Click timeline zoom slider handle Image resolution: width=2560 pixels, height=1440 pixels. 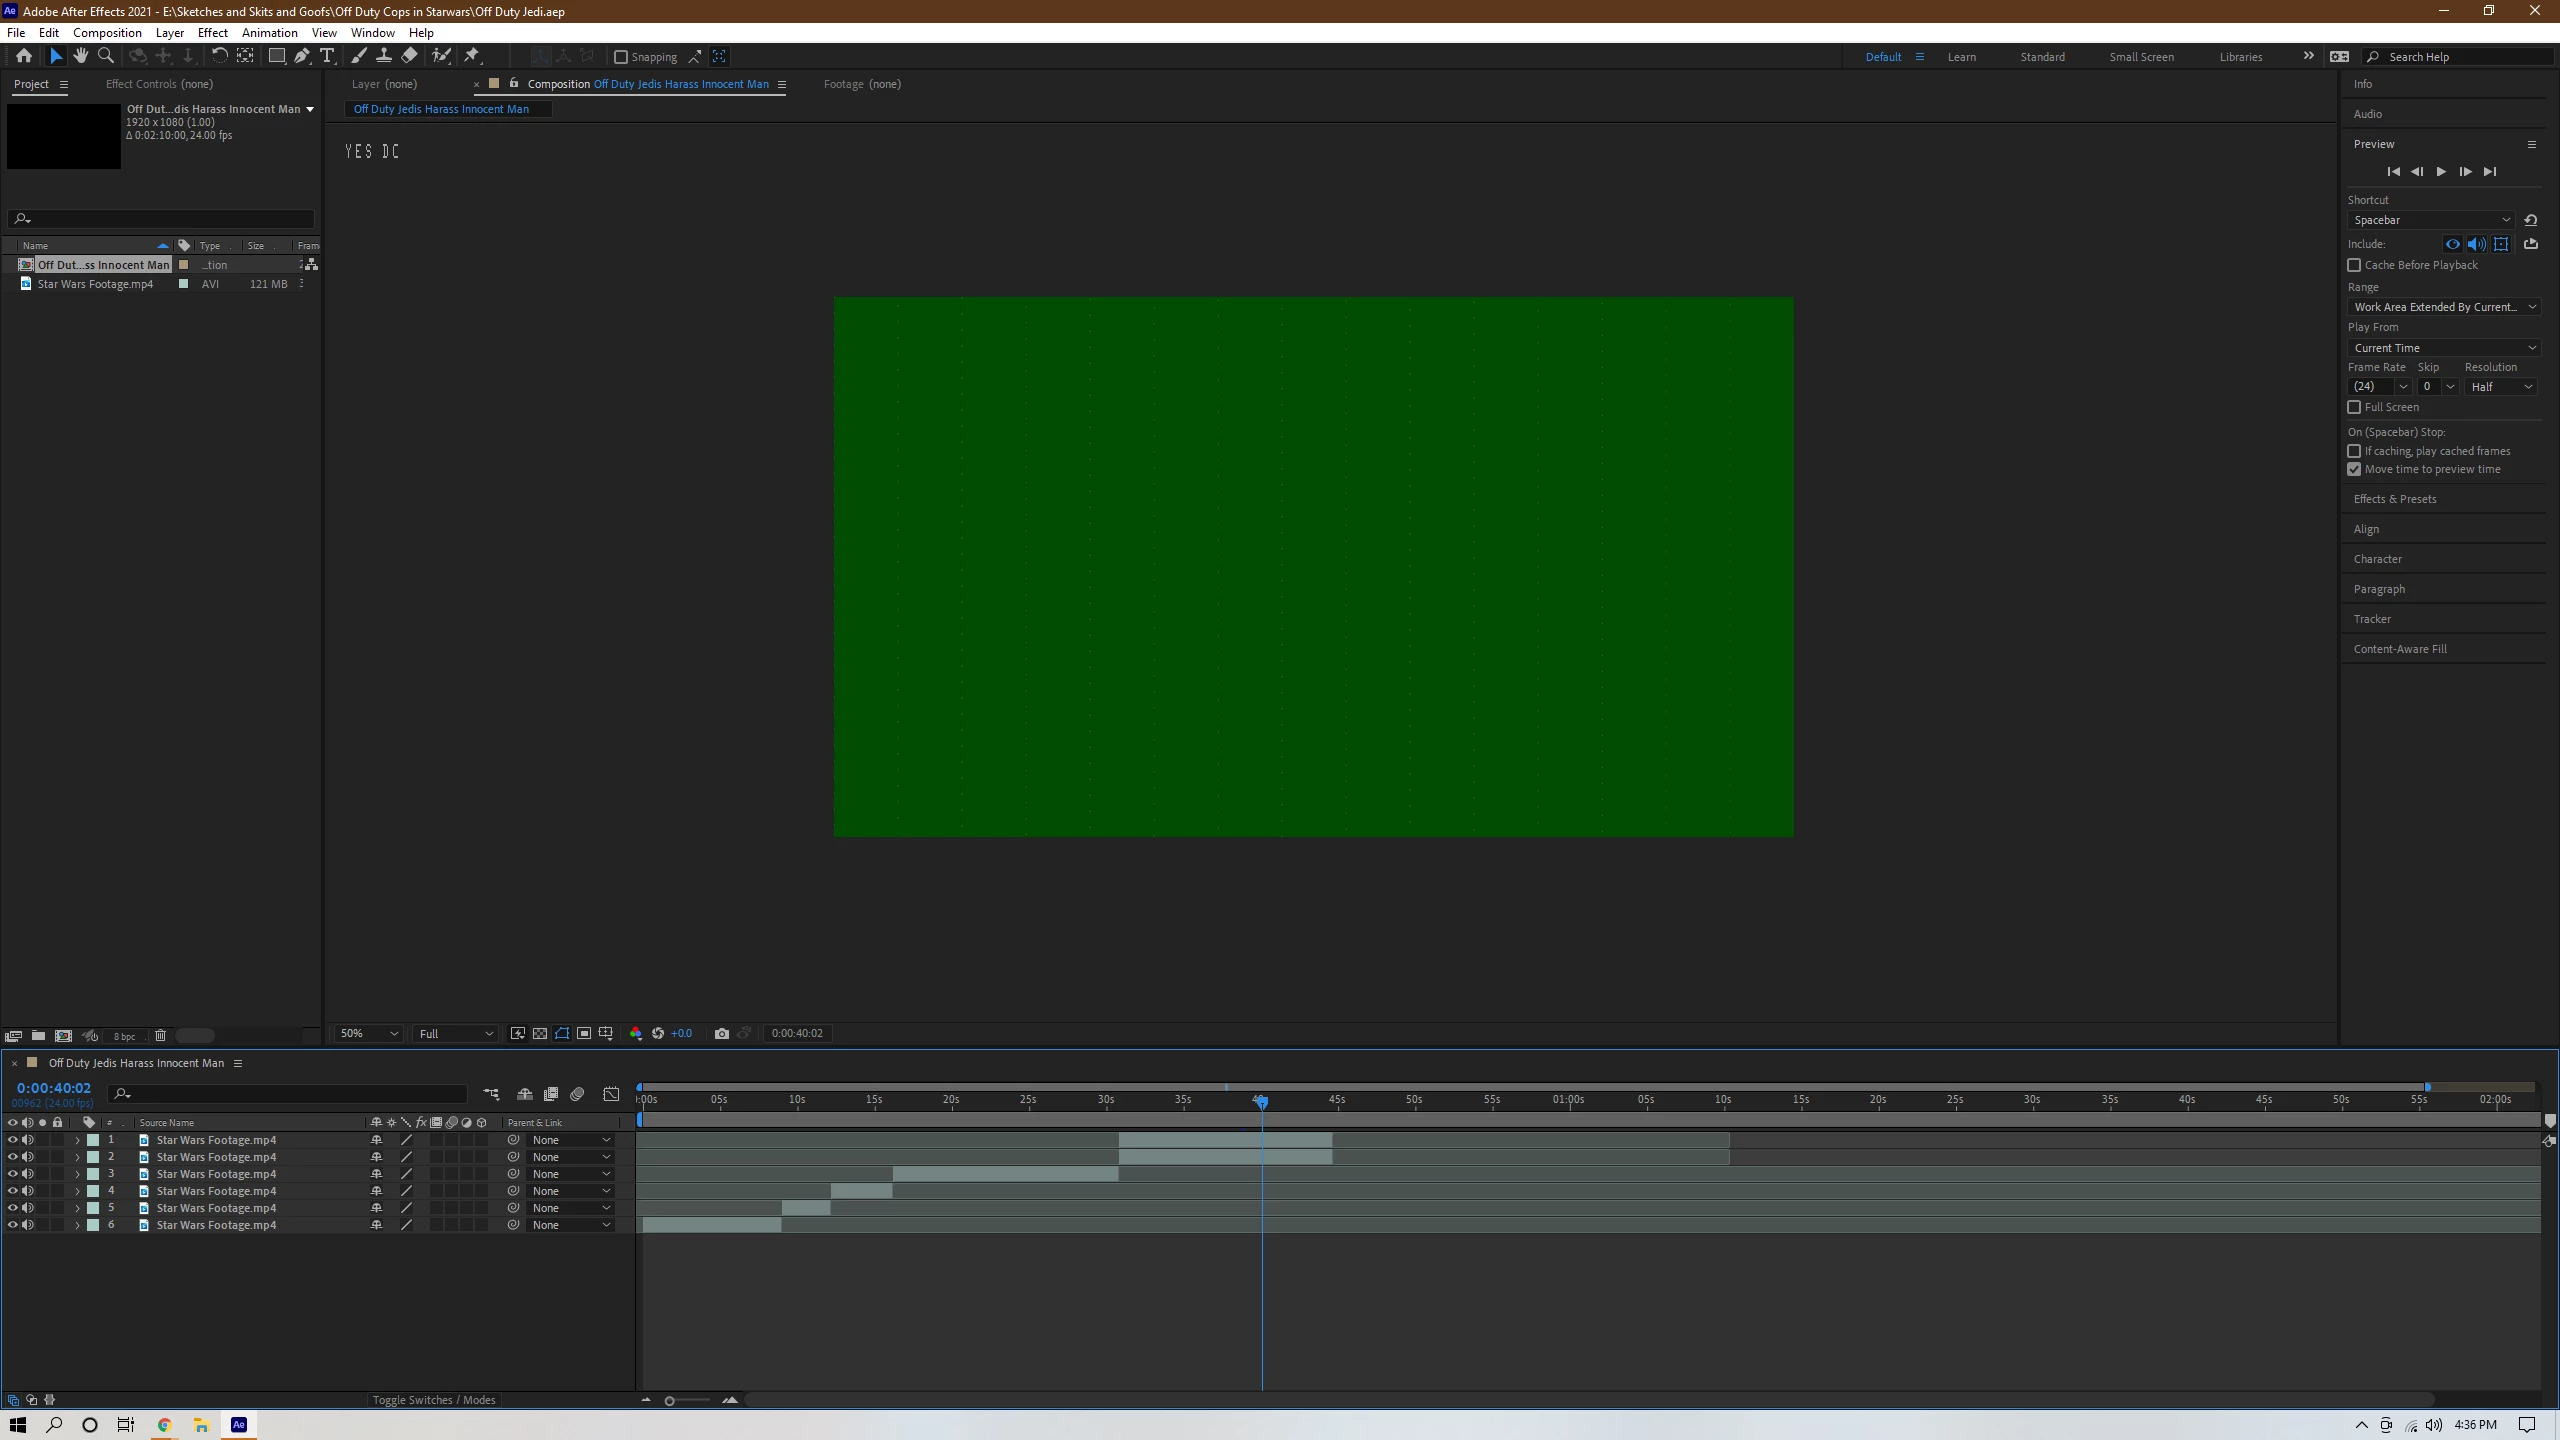coord(669,1400)
